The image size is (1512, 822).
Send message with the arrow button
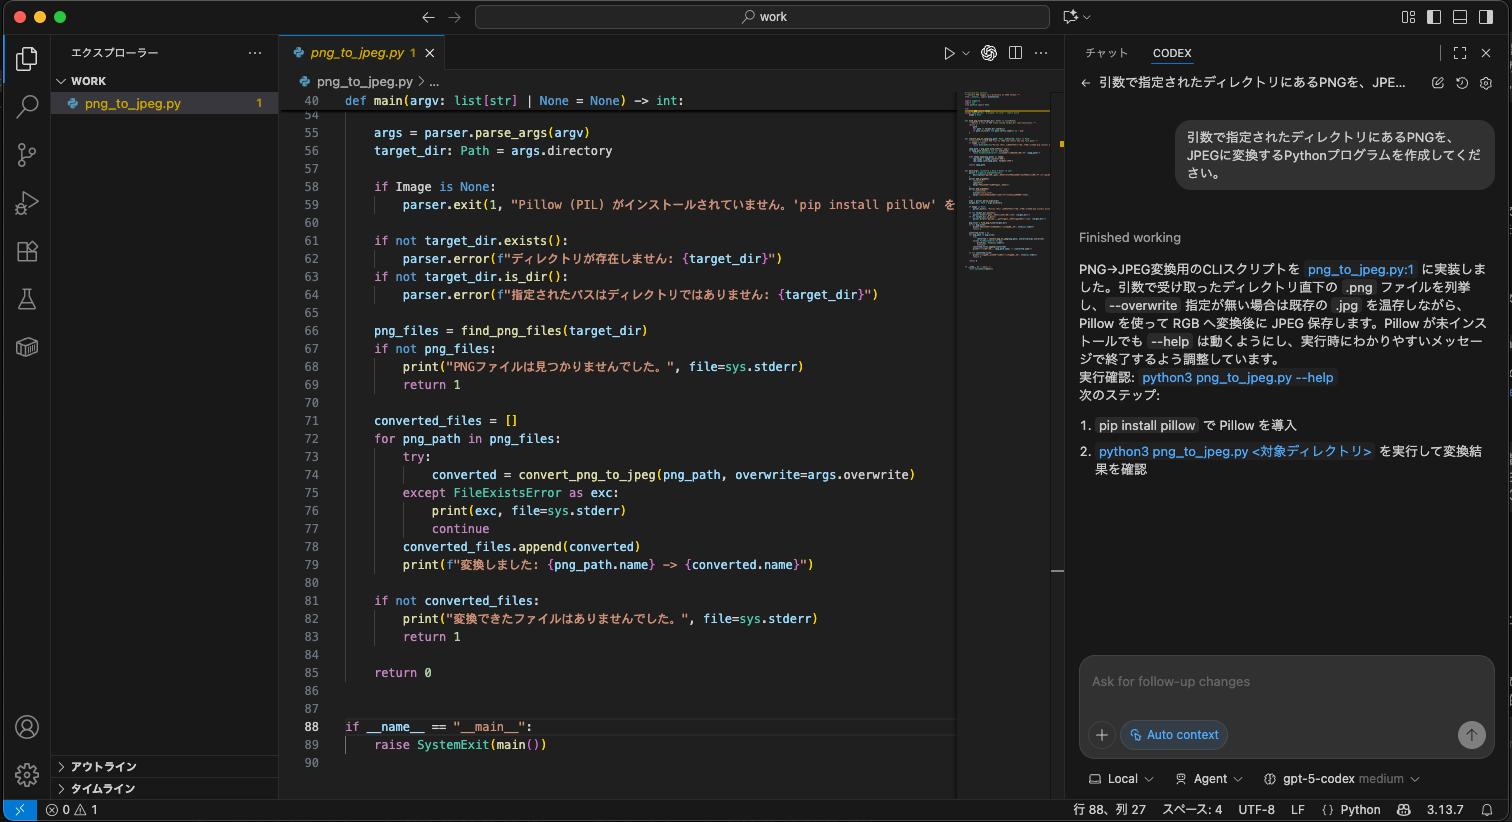click(x=1471, y=735)
